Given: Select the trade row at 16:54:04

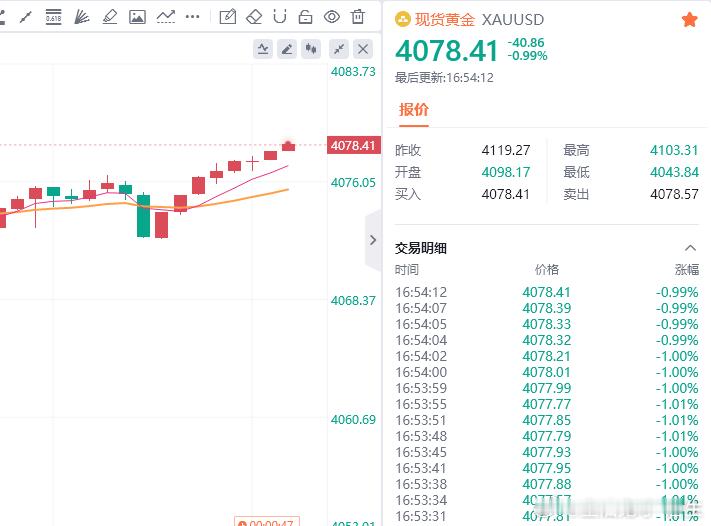Looking at the screenshot, I should [546, 340].
